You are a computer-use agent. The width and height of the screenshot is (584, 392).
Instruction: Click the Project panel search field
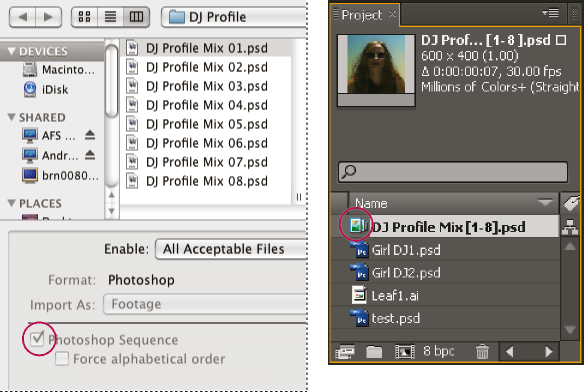tap(453, 172)
